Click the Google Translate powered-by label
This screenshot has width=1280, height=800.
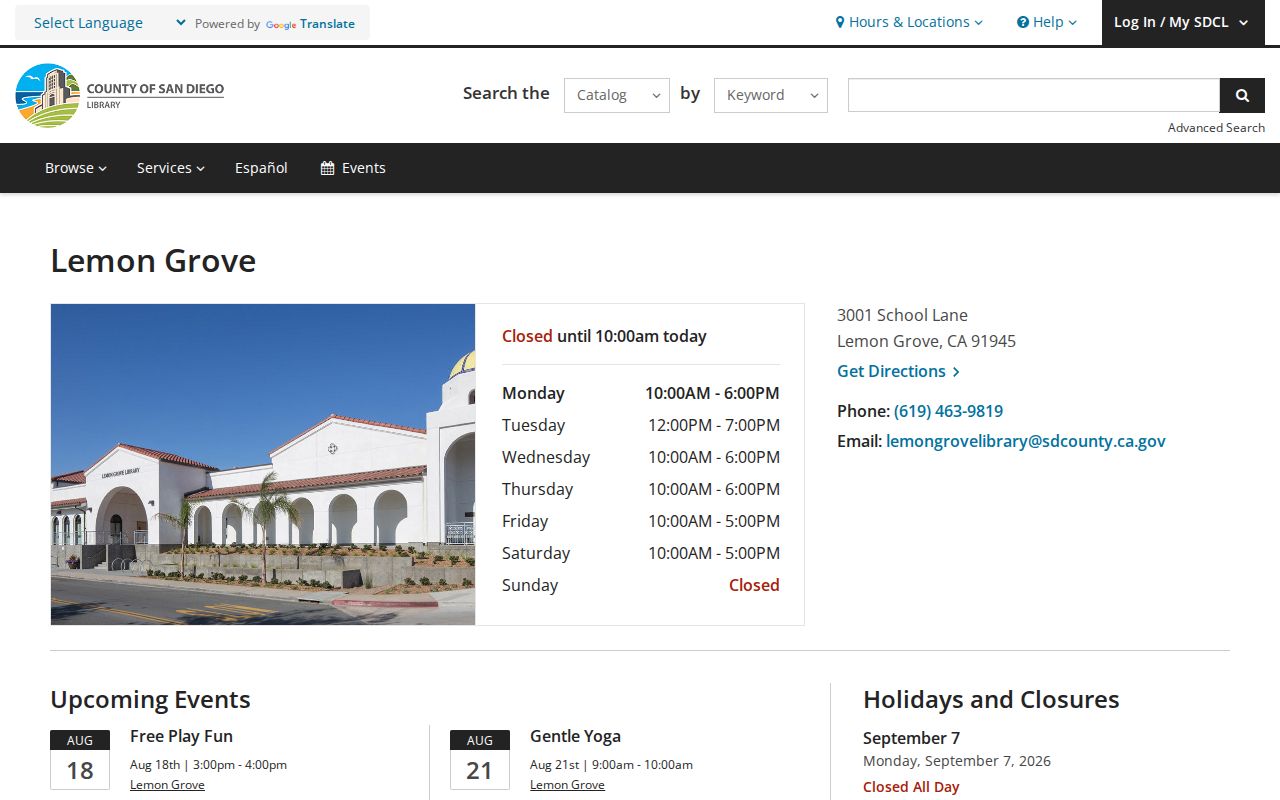[275, 24]
